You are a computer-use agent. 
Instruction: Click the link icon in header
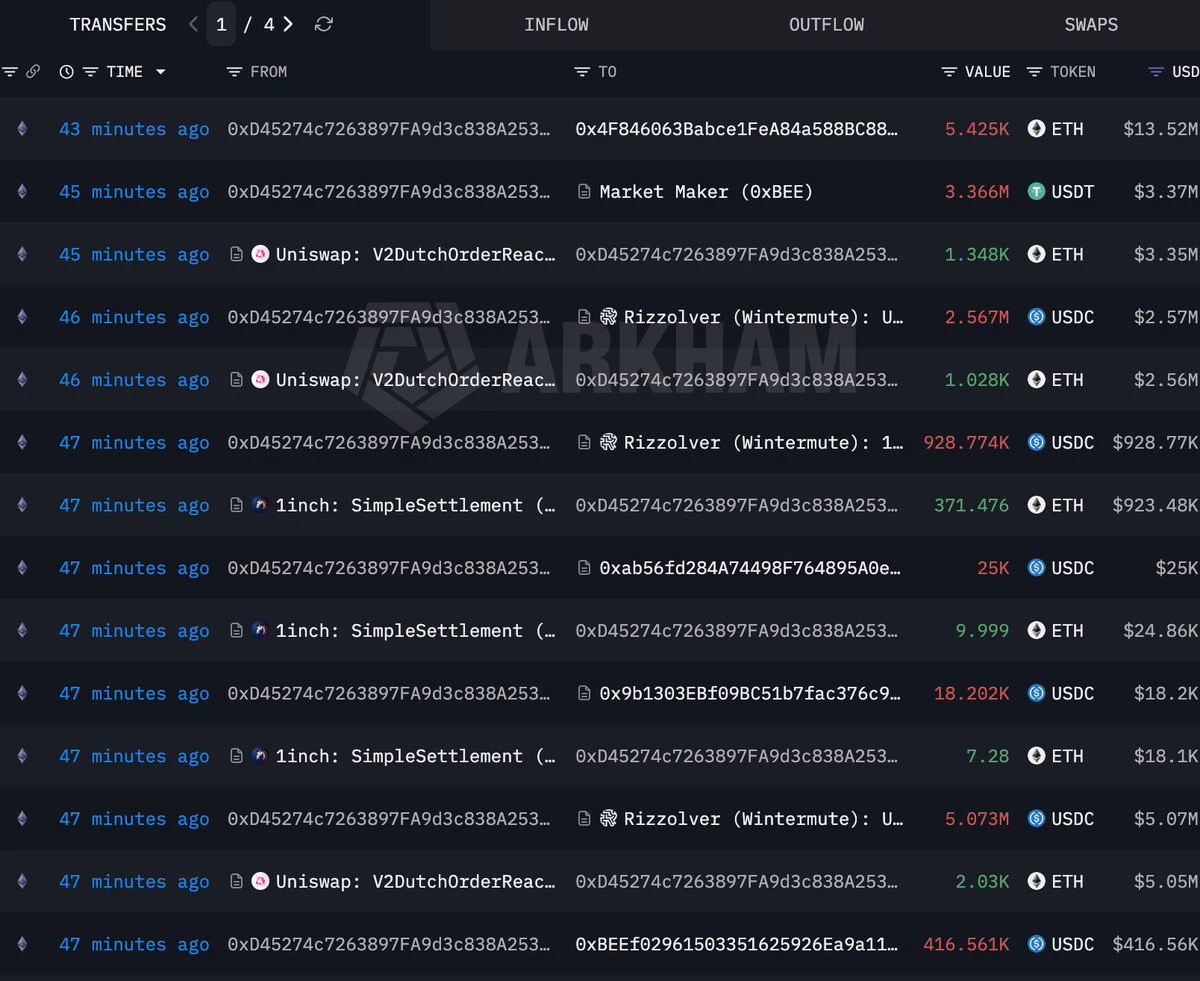[33, 72]
